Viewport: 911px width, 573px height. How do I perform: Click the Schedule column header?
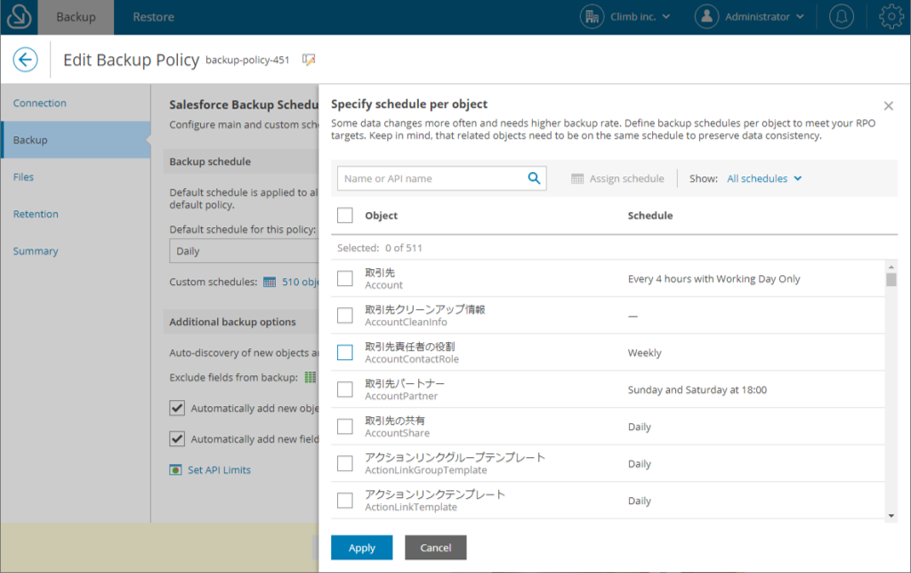coord(650,215)
